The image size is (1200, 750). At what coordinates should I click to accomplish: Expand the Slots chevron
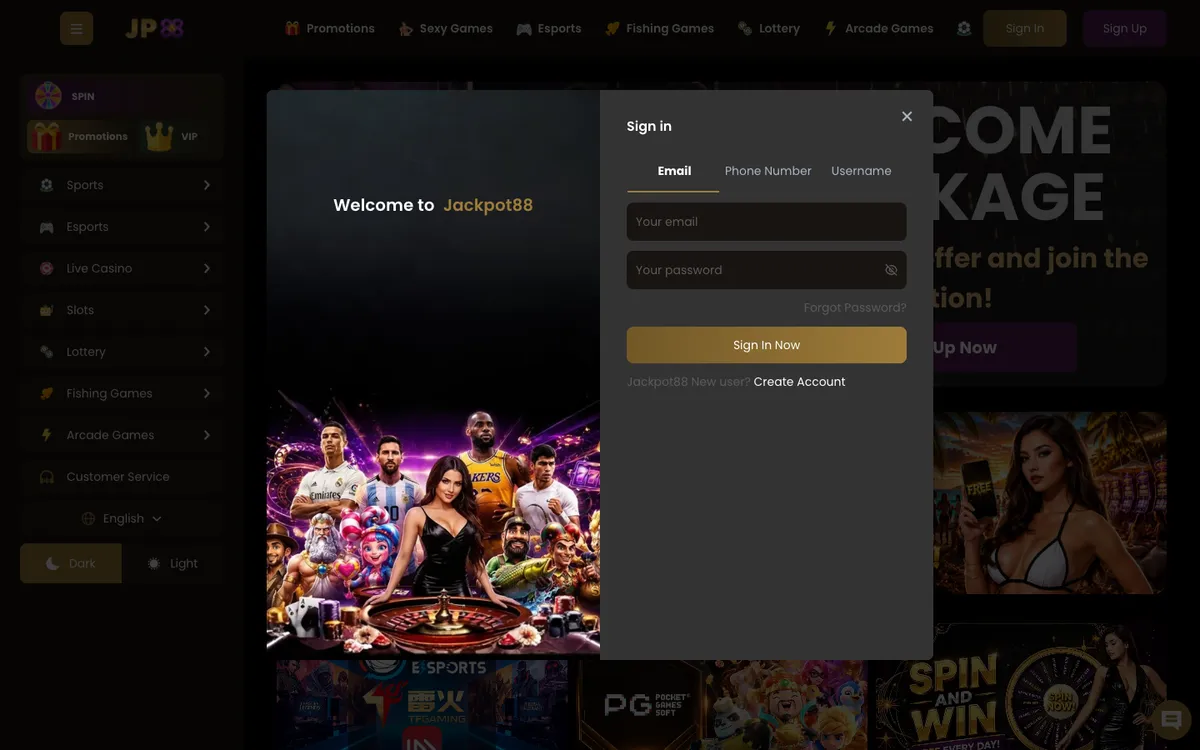point(207,310)
